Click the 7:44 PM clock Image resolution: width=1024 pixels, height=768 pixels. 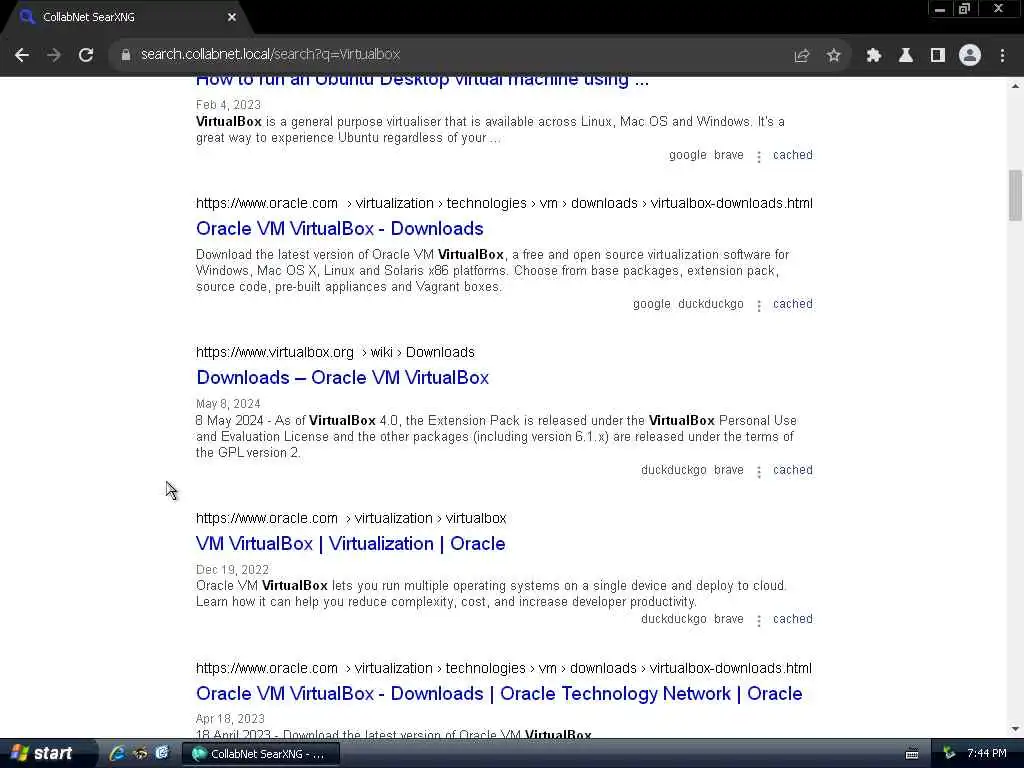coord(987,753)
